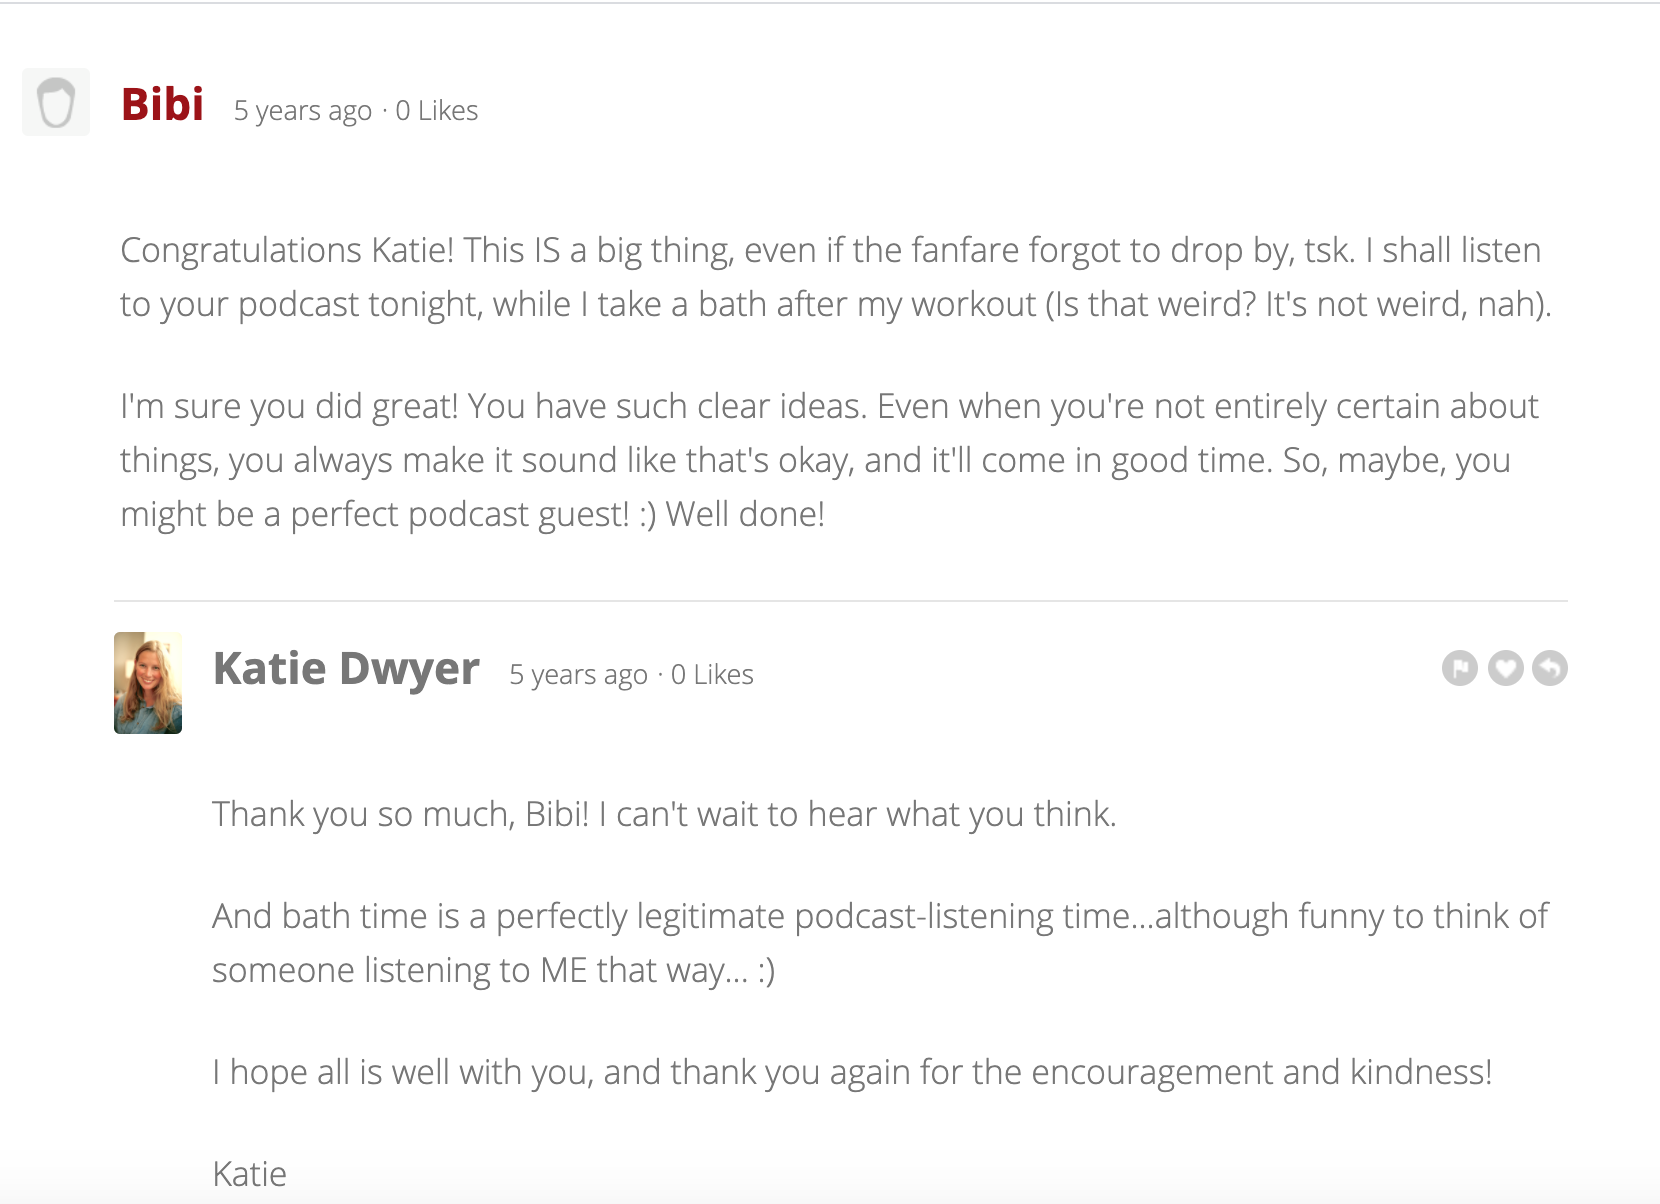Click the line starting "I hope all is well"
1660x1204 pixels.
tap(852, 1072)
